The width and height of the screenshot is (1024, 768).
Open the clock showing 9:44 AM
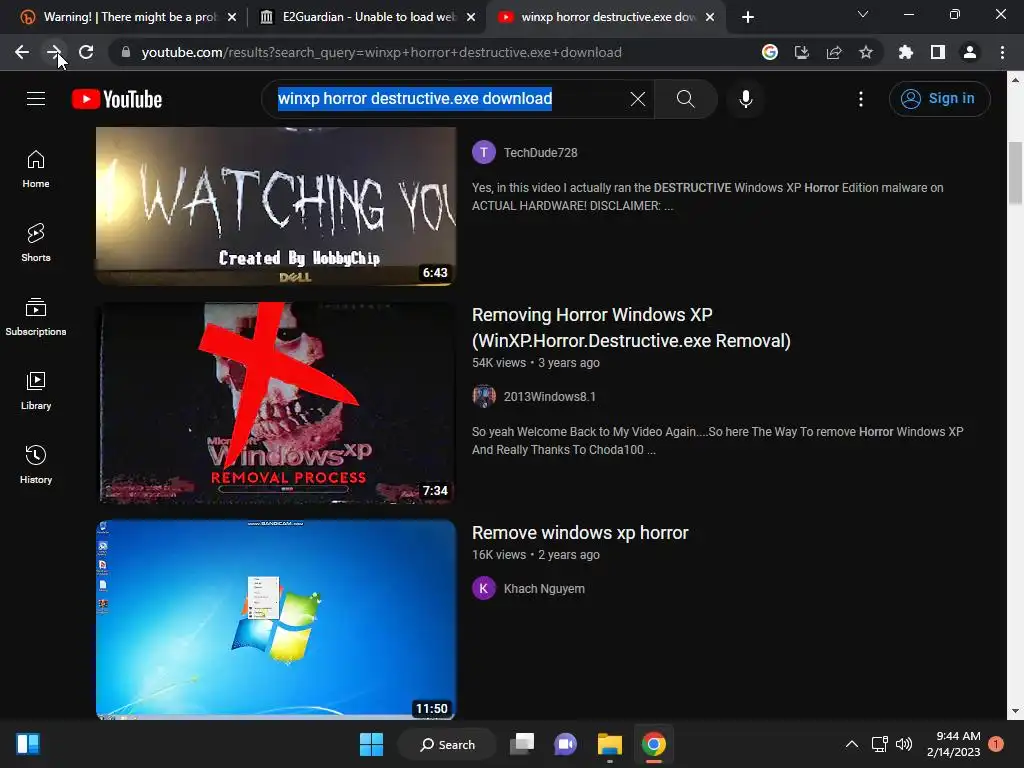tap(953, 744)
